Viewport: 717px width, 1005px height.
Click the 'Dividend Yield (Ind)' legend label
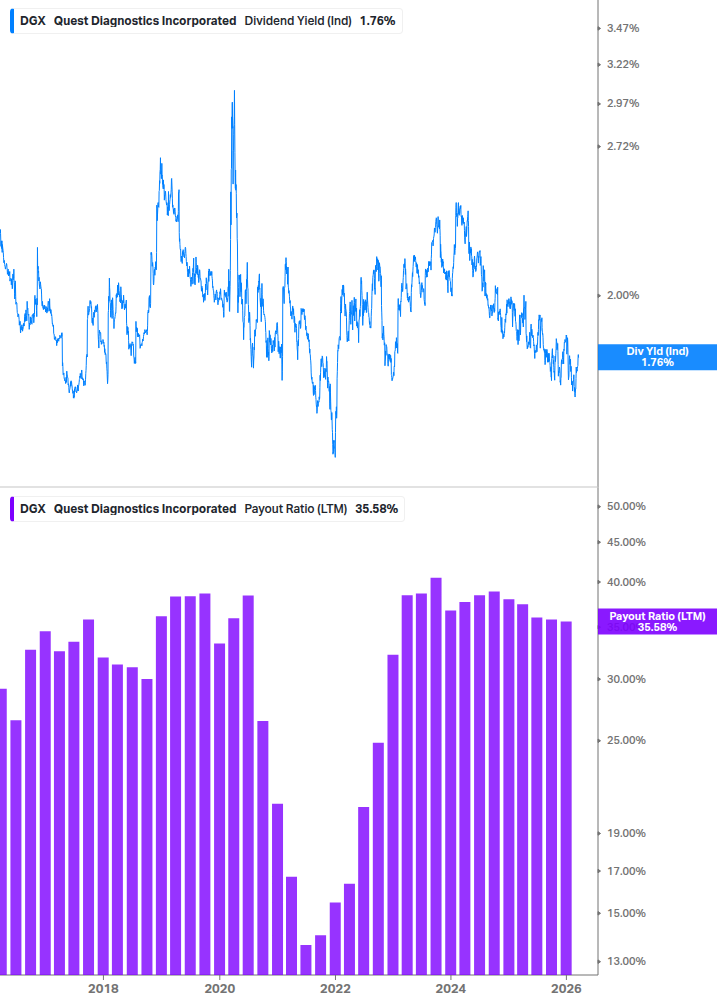click(x=298, y=21)
